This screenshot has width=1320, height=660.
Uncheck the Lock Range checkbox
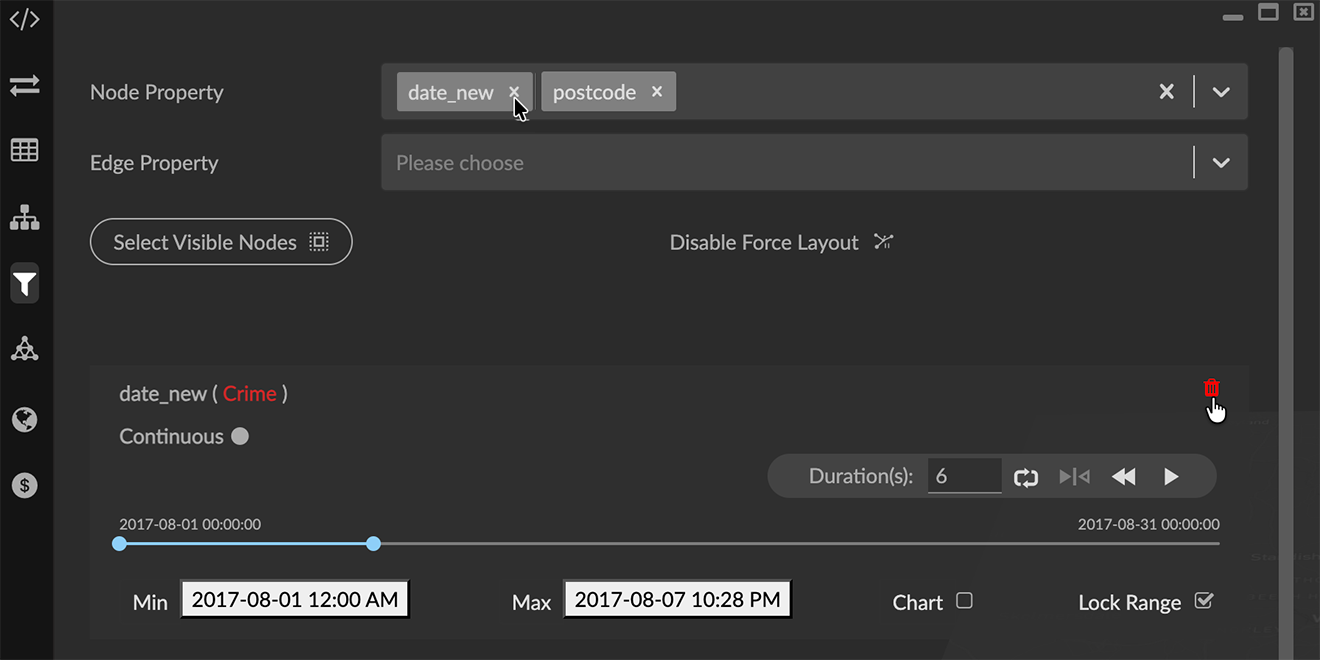1204,601
